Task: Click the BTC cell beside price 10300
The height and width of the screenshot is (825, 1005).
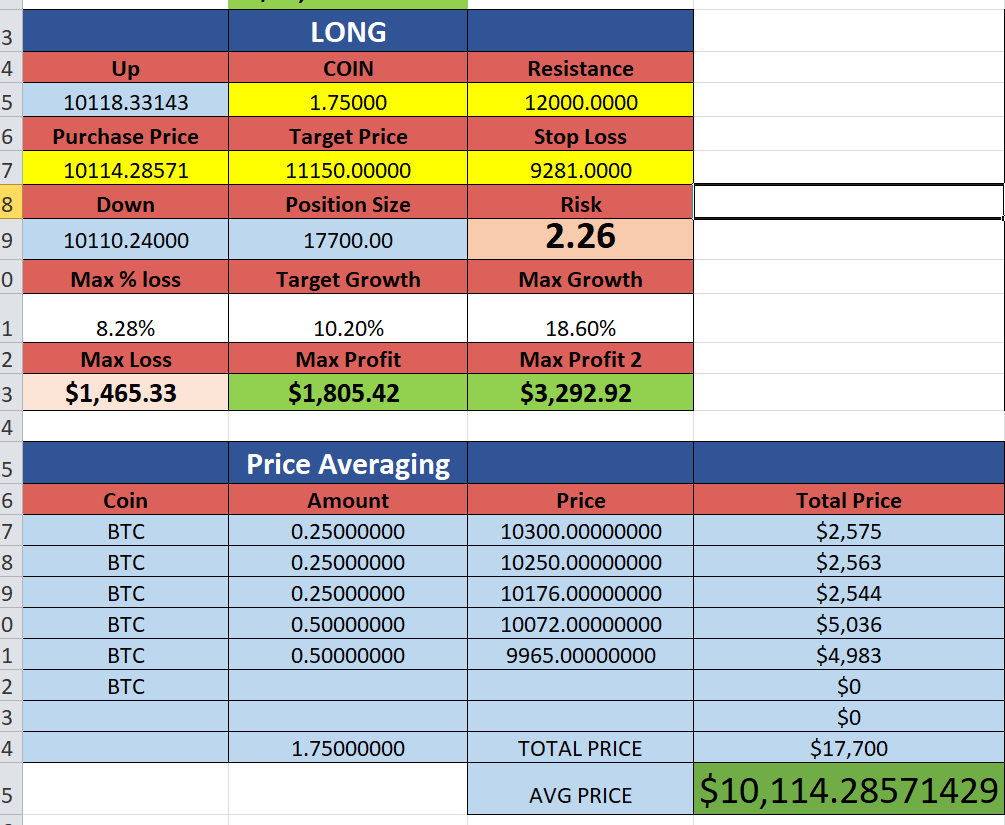Action: [x=126, y=530]
